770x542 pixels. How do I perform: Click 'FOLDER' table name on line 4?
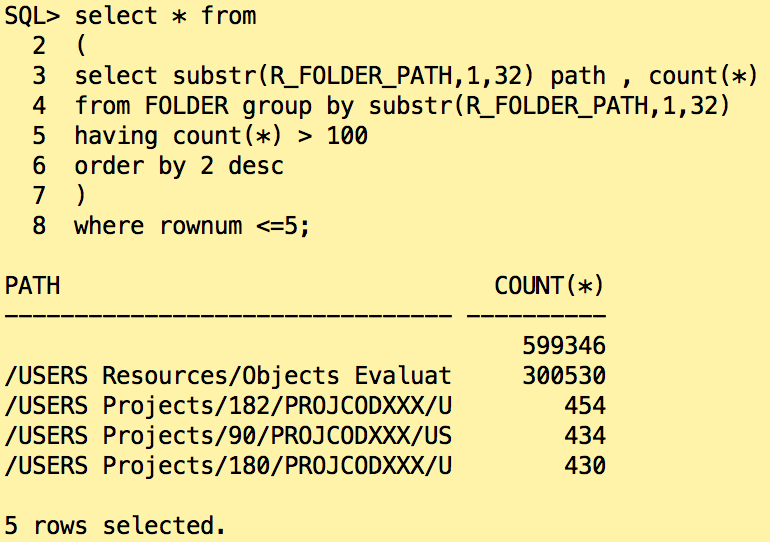(x=187, y=106)
